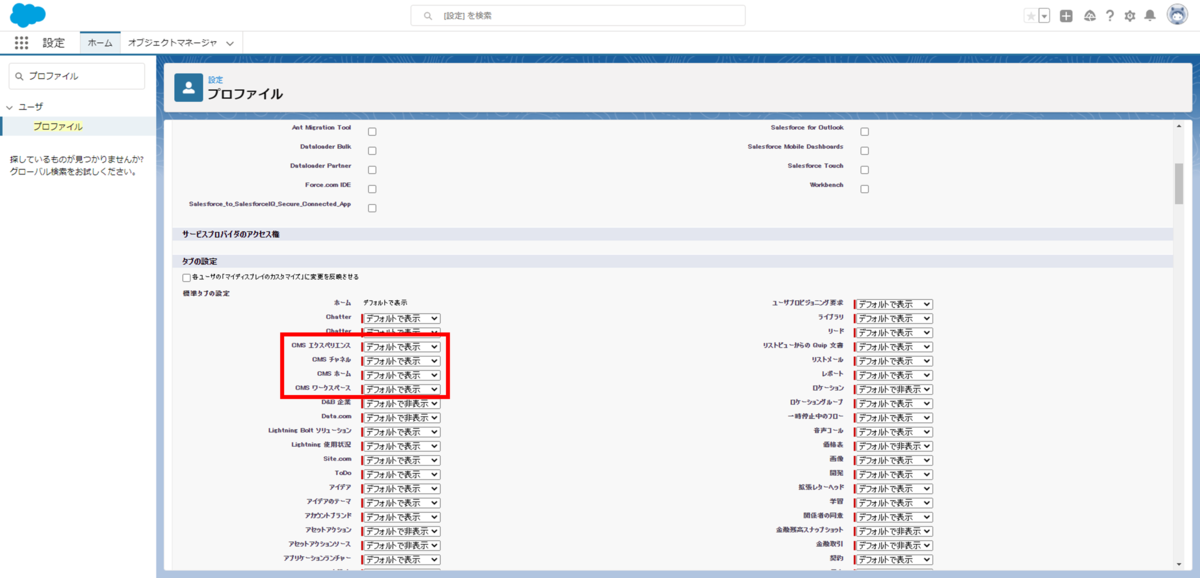Click the 設定 breadcrumb link
The width and height of the screenshot is (1200, 578).
click(215, 80)
